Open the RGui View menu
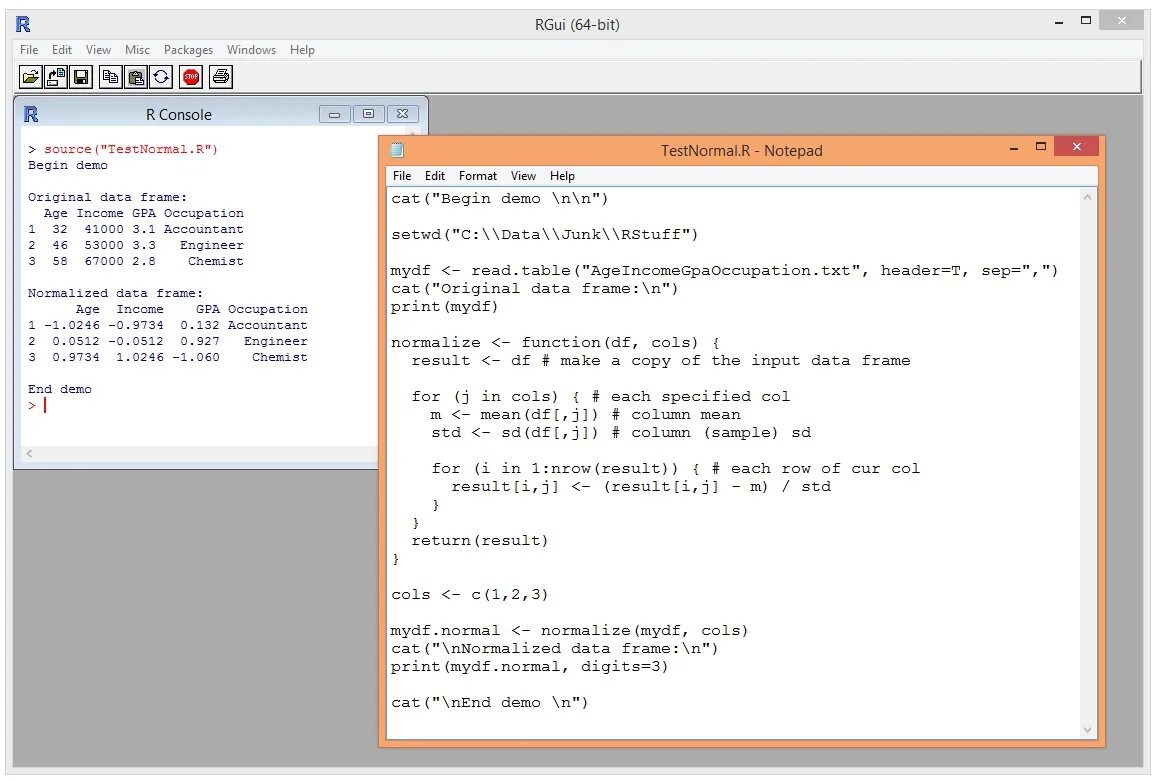Image resolution: width=1156 pixels, height=781 pixels. pos(98,49)
